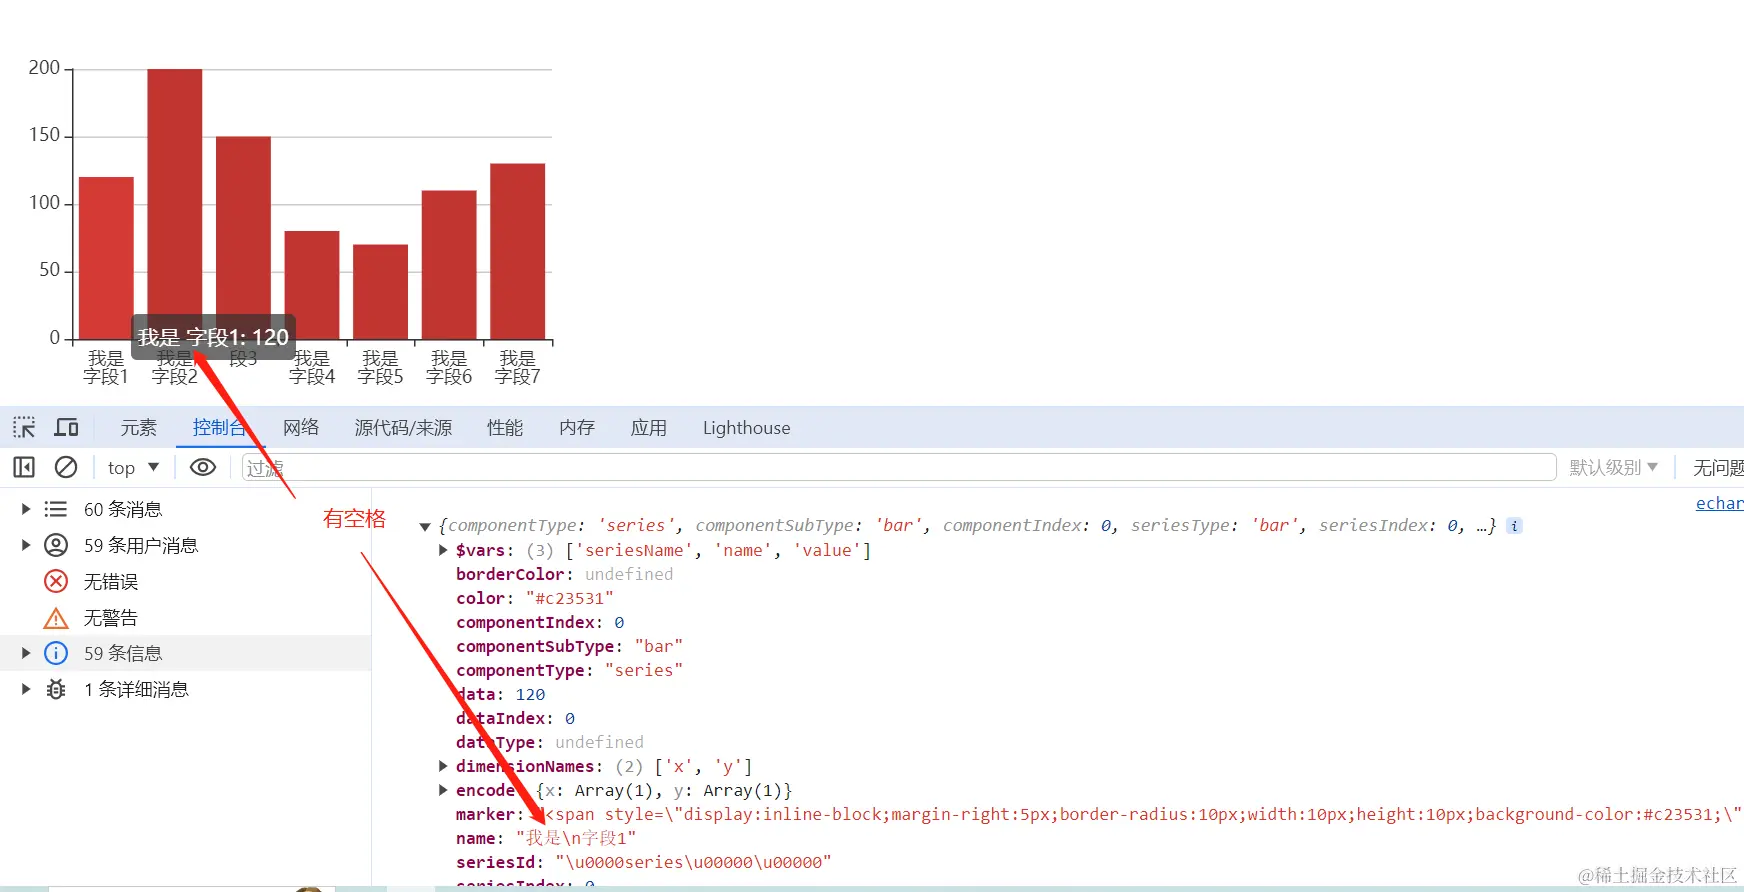Click the dataType undefined value
Viewport: 1744px width, 892px height.
pos(599,742)
